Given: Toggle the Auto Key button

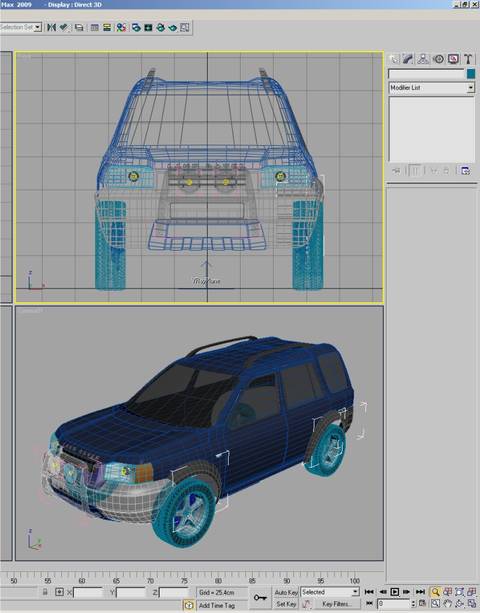Looking at the screenshot, I should (x=286, y=592).
